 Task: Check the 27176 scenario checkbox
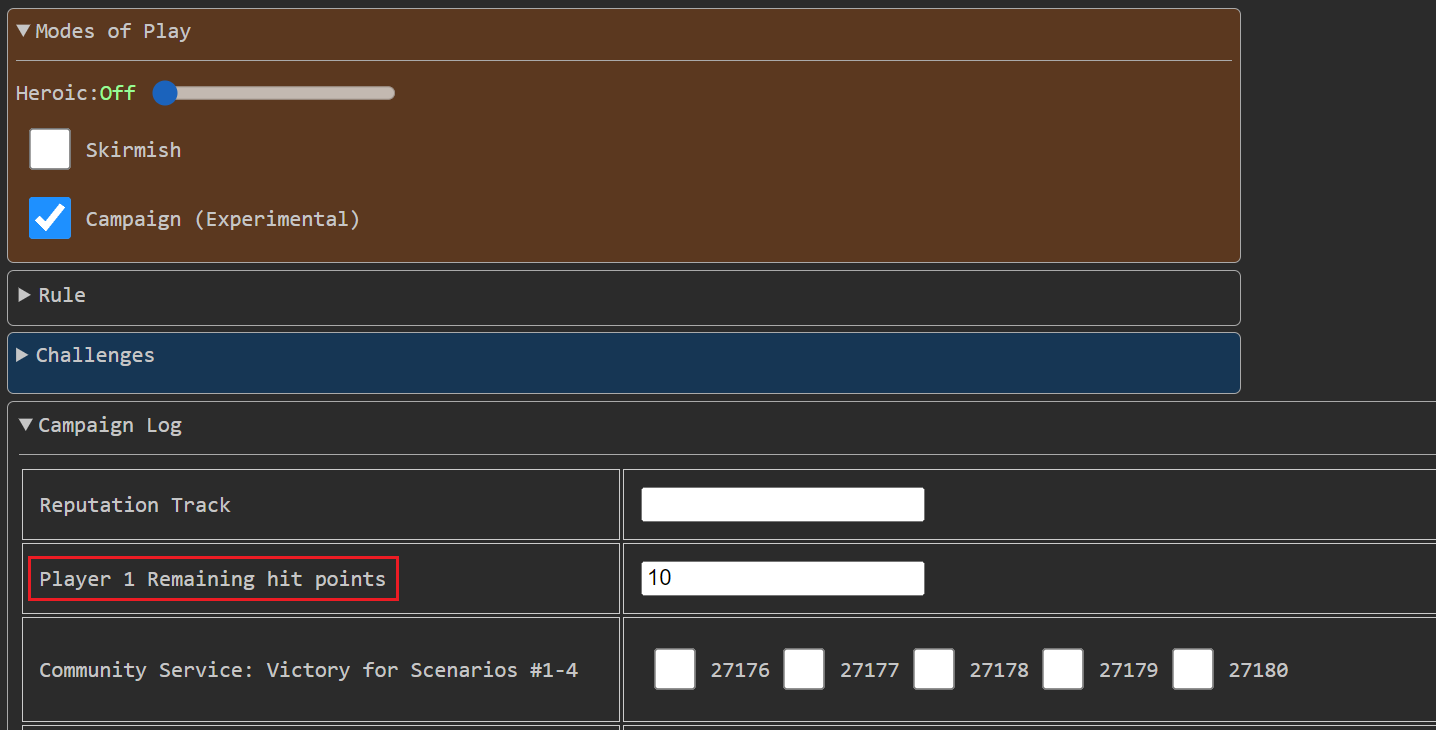pyautogui.click(x=675, y=669)
